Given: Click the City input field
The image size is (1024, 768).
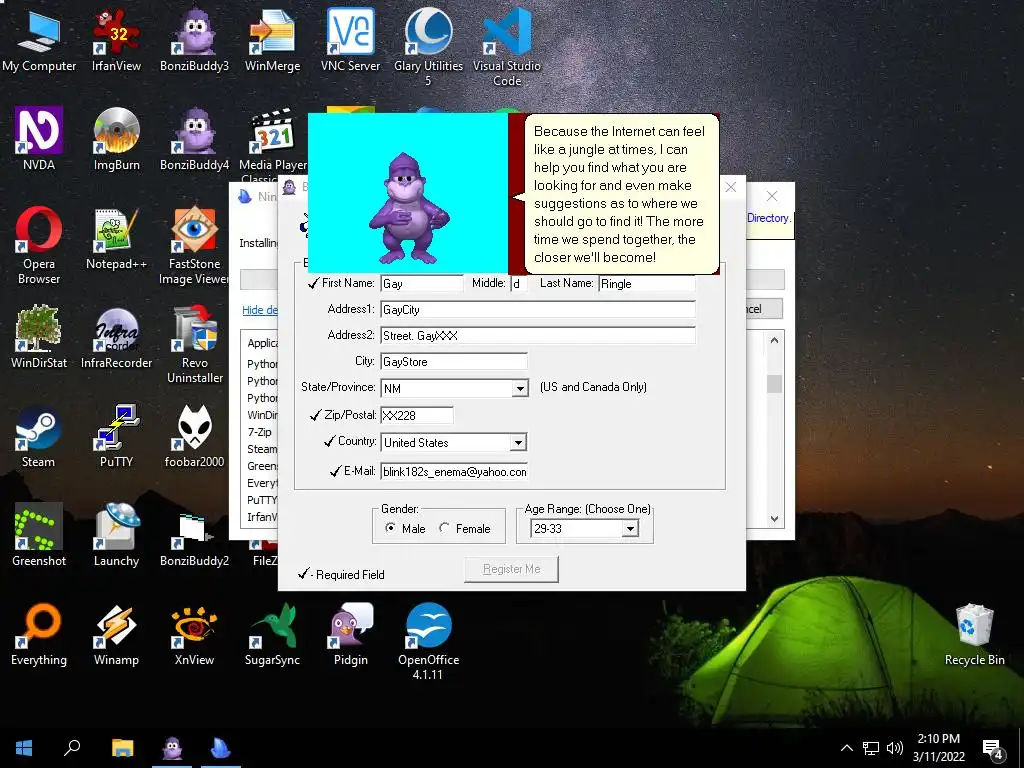Looking at the screenshot, I should pyautogui.click(x=454, y=362).
